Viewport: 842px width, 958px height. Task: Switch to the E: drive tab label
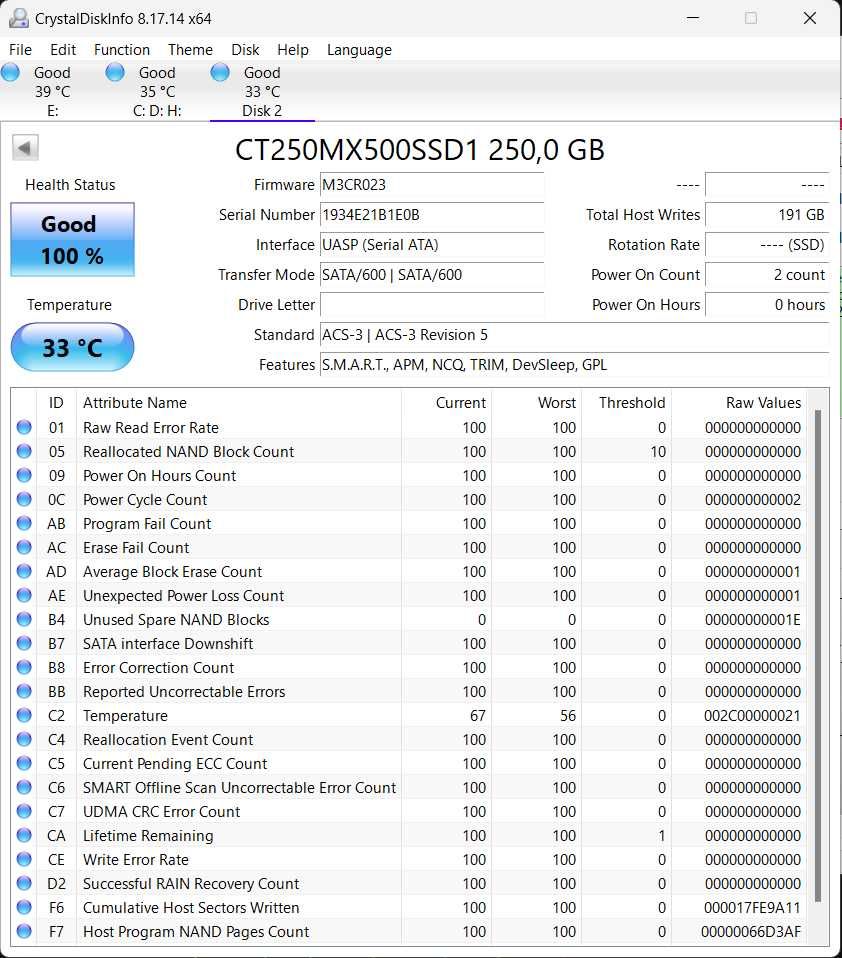[53, 111]
